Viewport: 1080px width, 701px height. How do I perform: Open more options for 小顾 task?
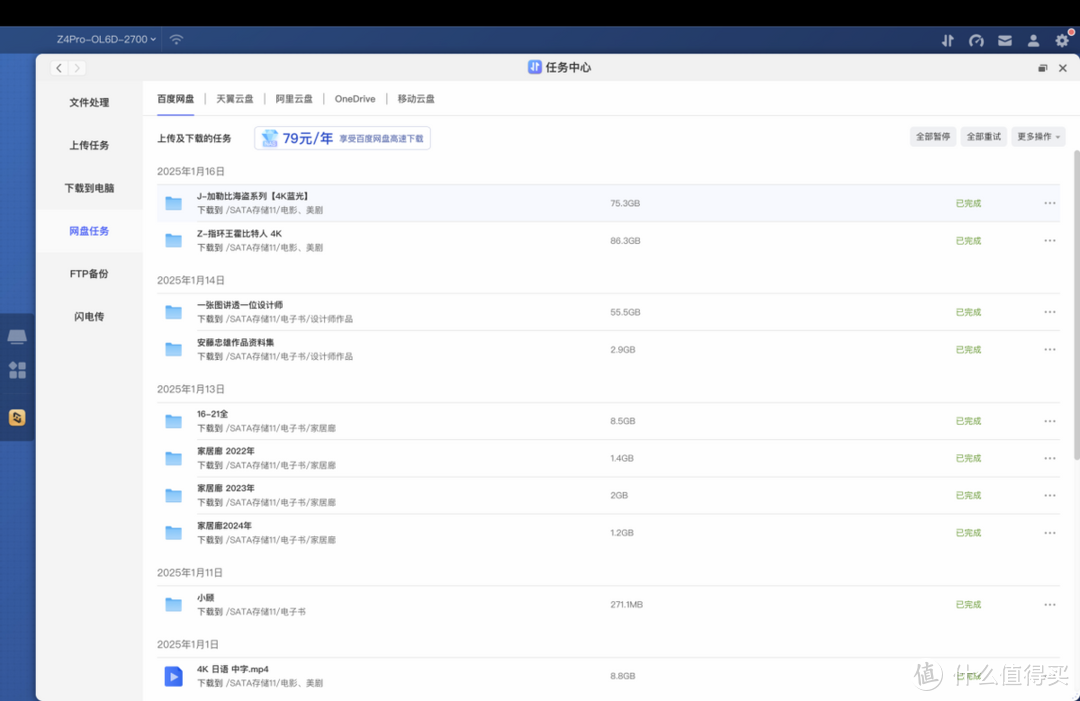[x=1049, y=604]
